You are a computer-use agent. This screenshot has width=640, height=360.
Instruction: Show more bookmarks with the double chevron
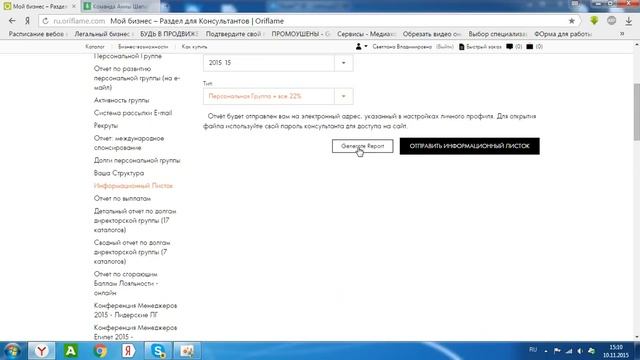622,34
